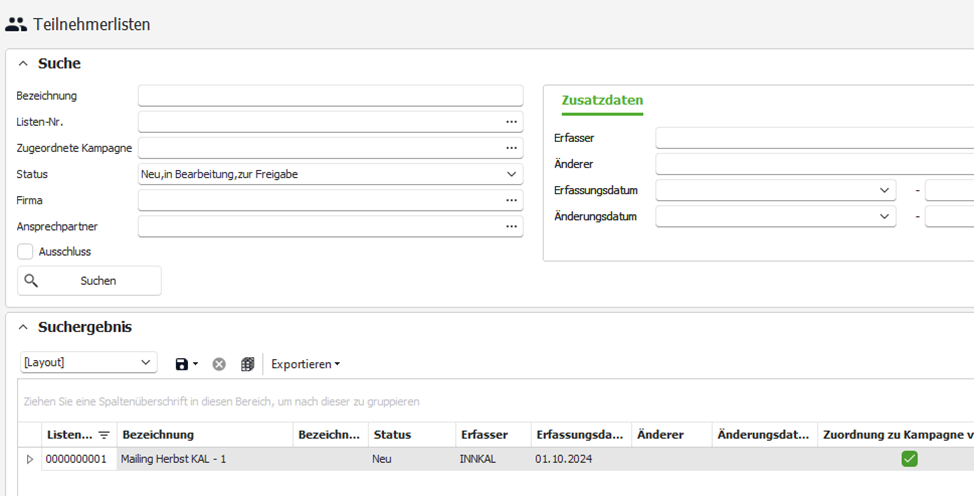Click the Suchen button
This screenshot has width=974, height=496.
click(x=89, y=281)
